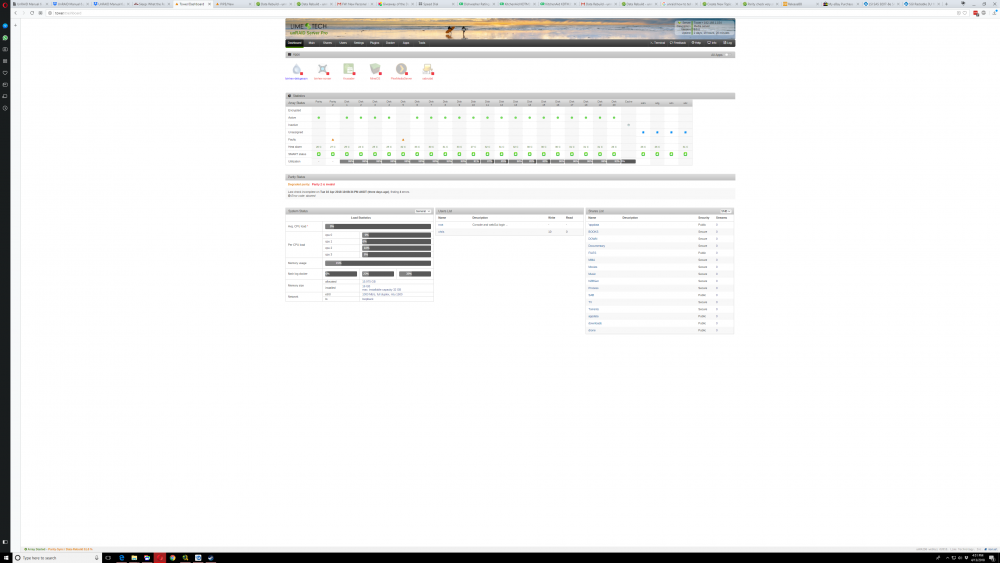
Task: Click the Windows Start button
Action: [x=5, y=558]
